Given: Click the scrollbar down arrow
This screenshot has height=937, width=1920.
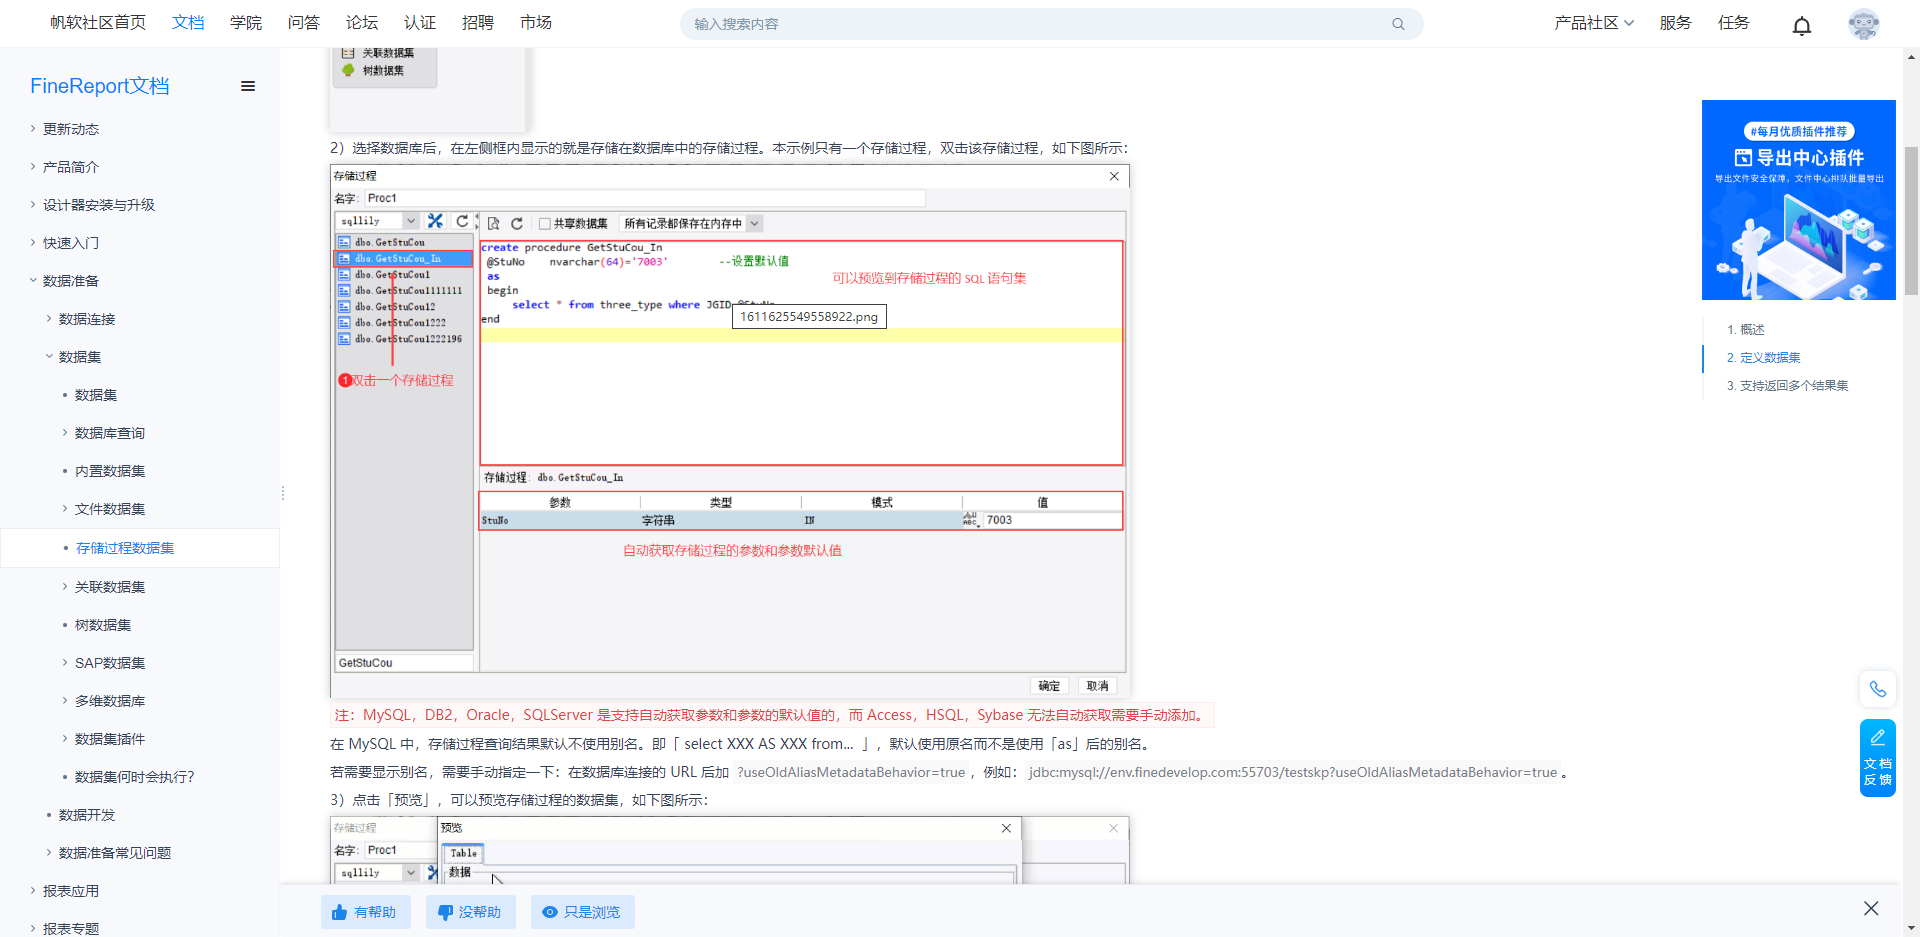Looking at the screenshot, I should (1911, 927).
